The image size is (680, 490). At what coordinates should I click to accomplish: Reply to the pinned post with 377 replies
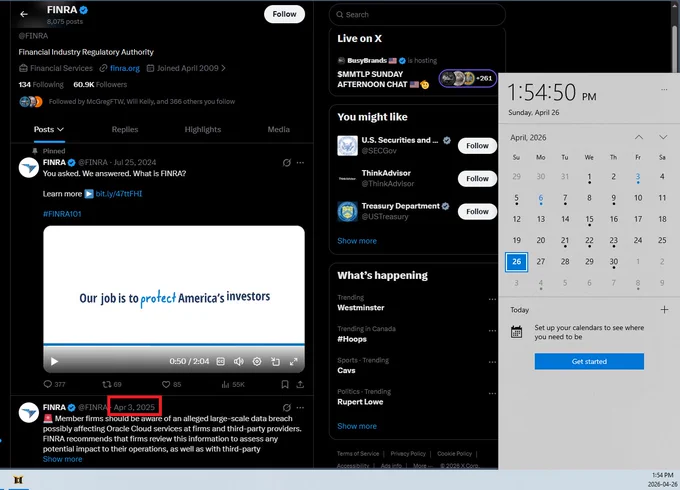click(54, 384)
